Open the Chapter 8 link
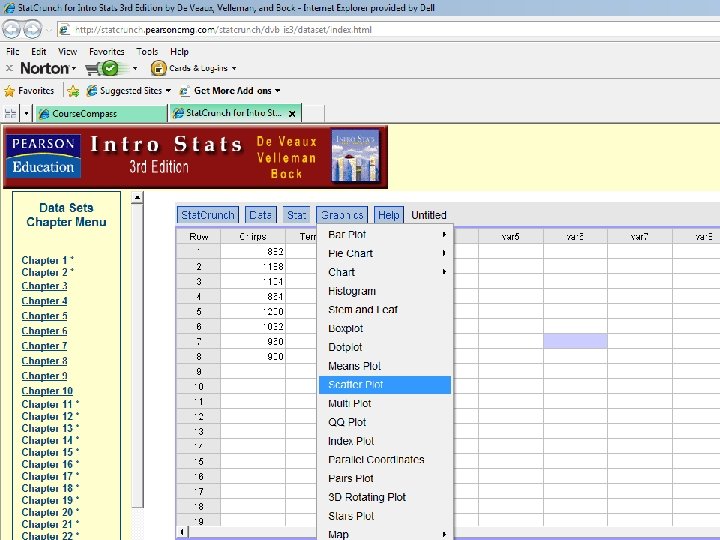720x540 pixels. point(45,361)
